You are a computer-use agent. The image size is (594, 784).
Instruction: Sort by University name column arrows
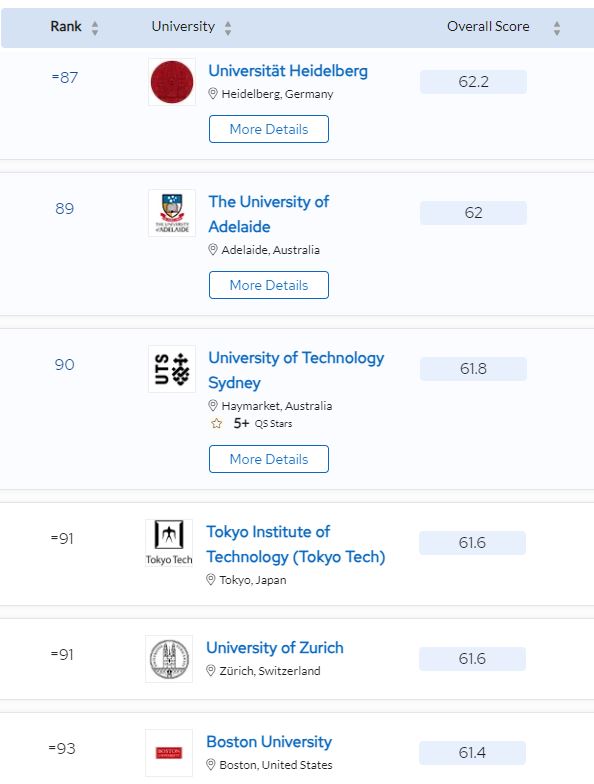(x=228, y=28)
